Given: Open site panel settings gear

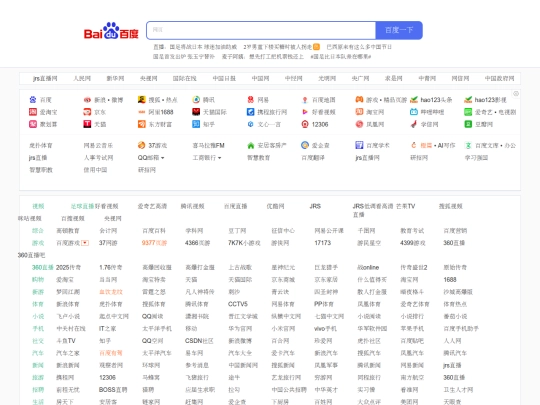Looking at the screenshot, I should 516,94.
